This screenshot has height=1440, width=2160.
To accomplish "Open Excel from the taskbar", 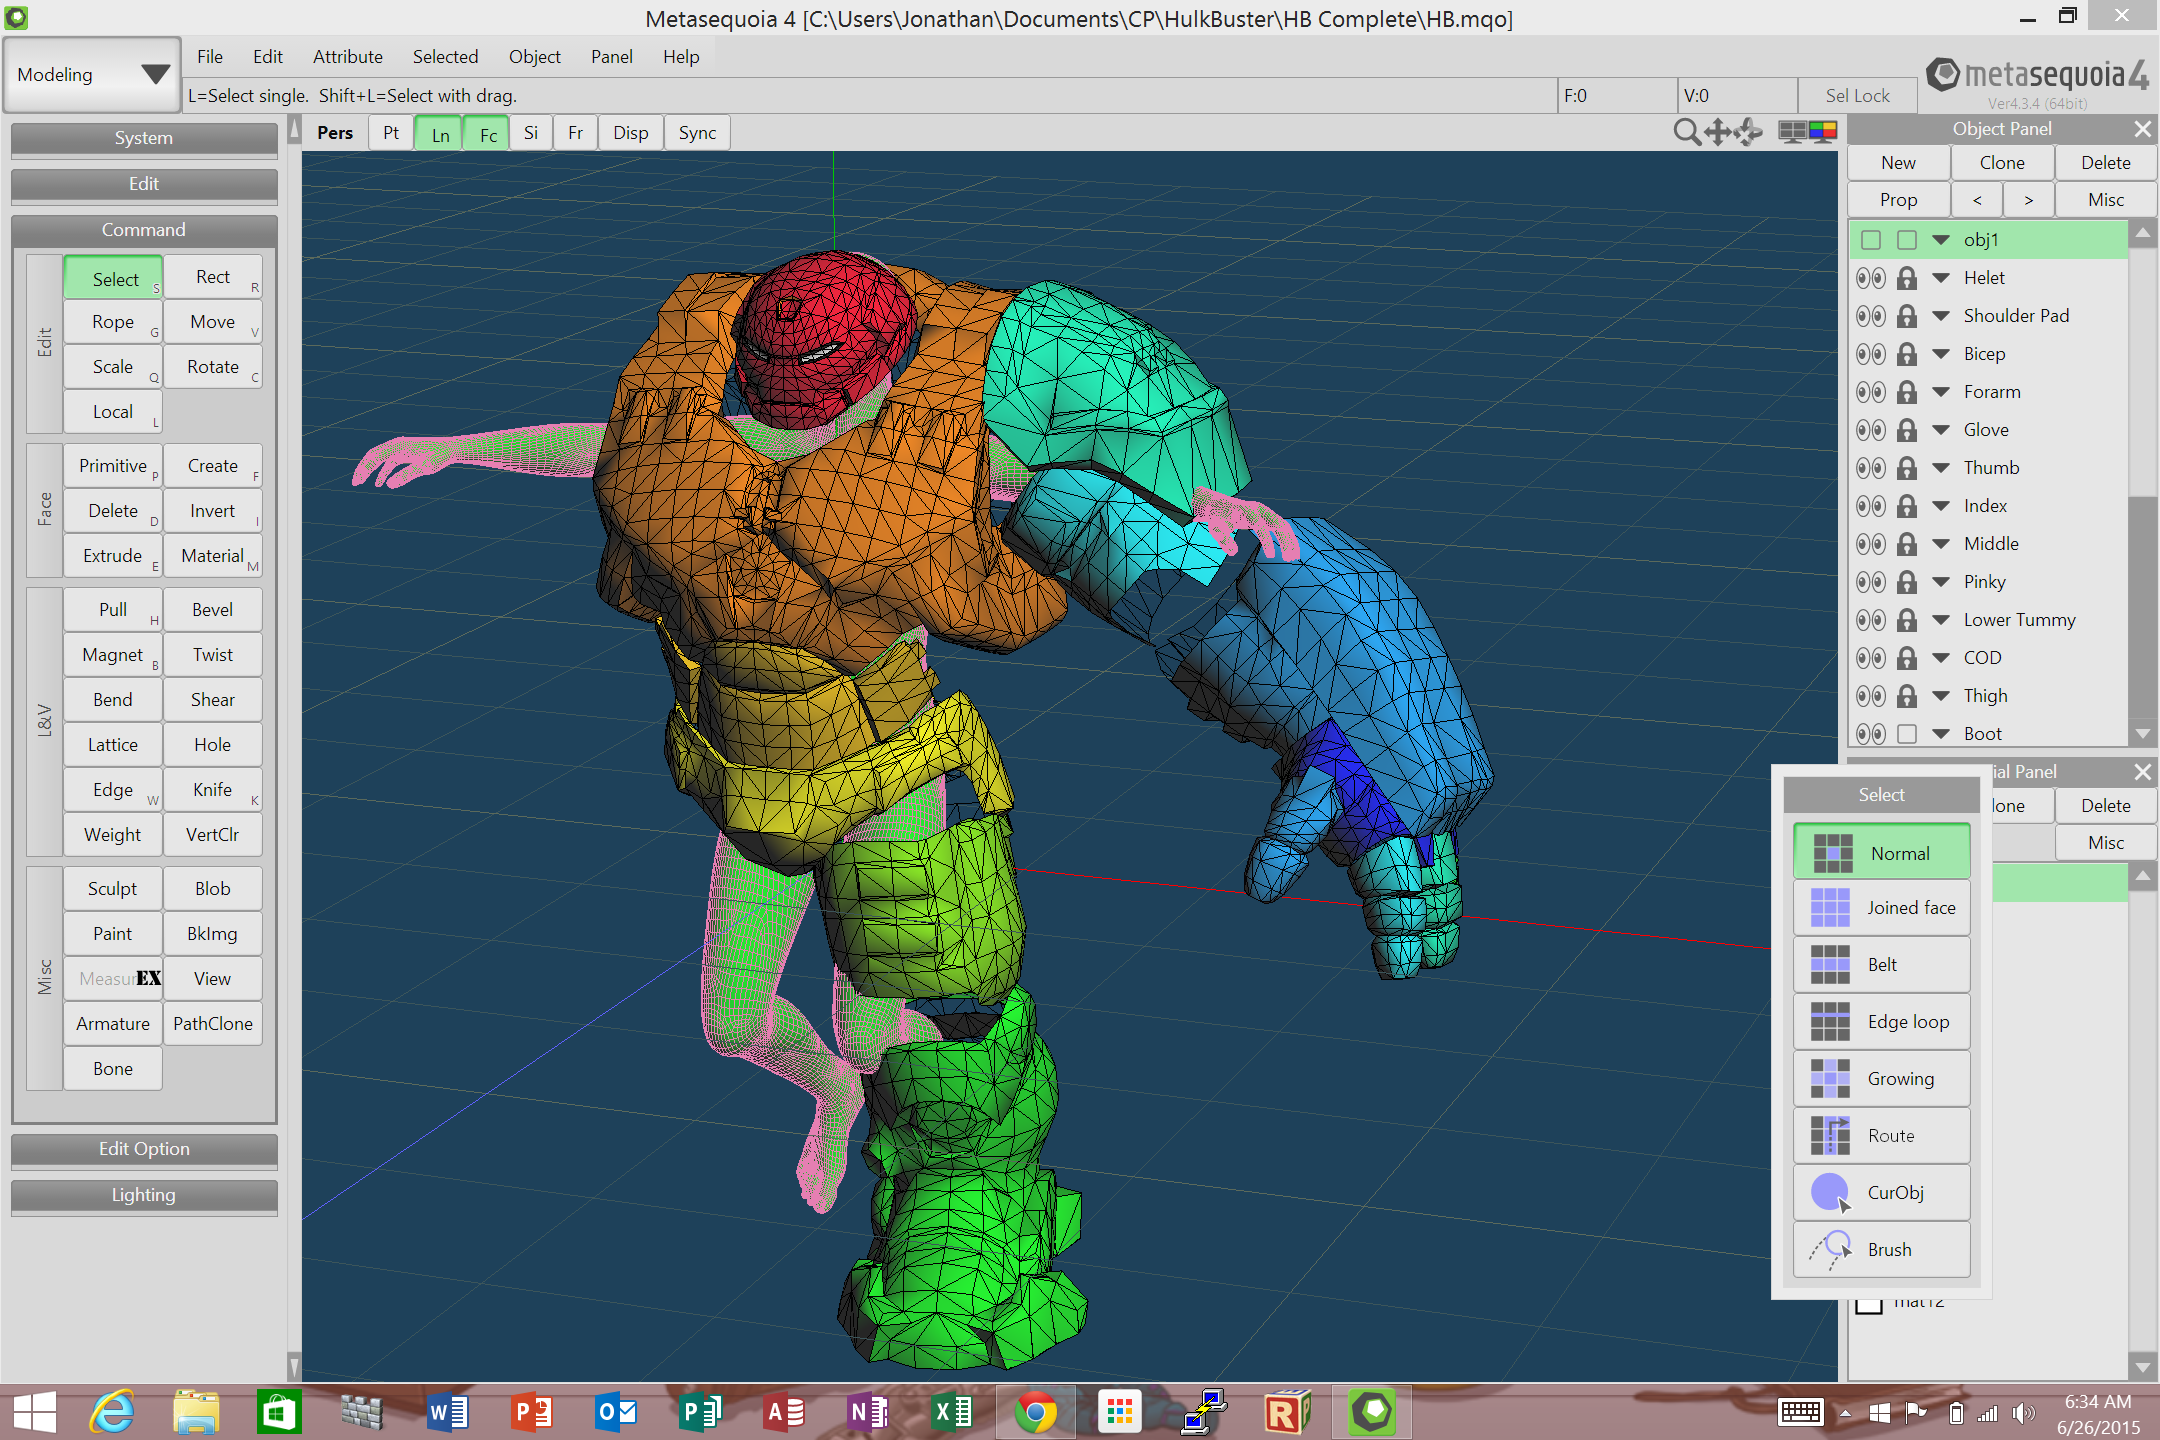I will 952,1412.
